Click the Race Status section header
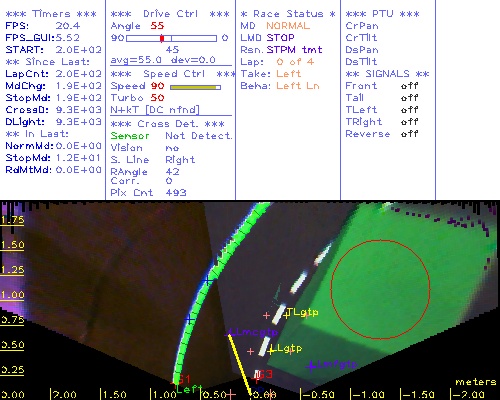Image resolution: width=500 pixels, height=400 pixels. click(x=288, y=14)
